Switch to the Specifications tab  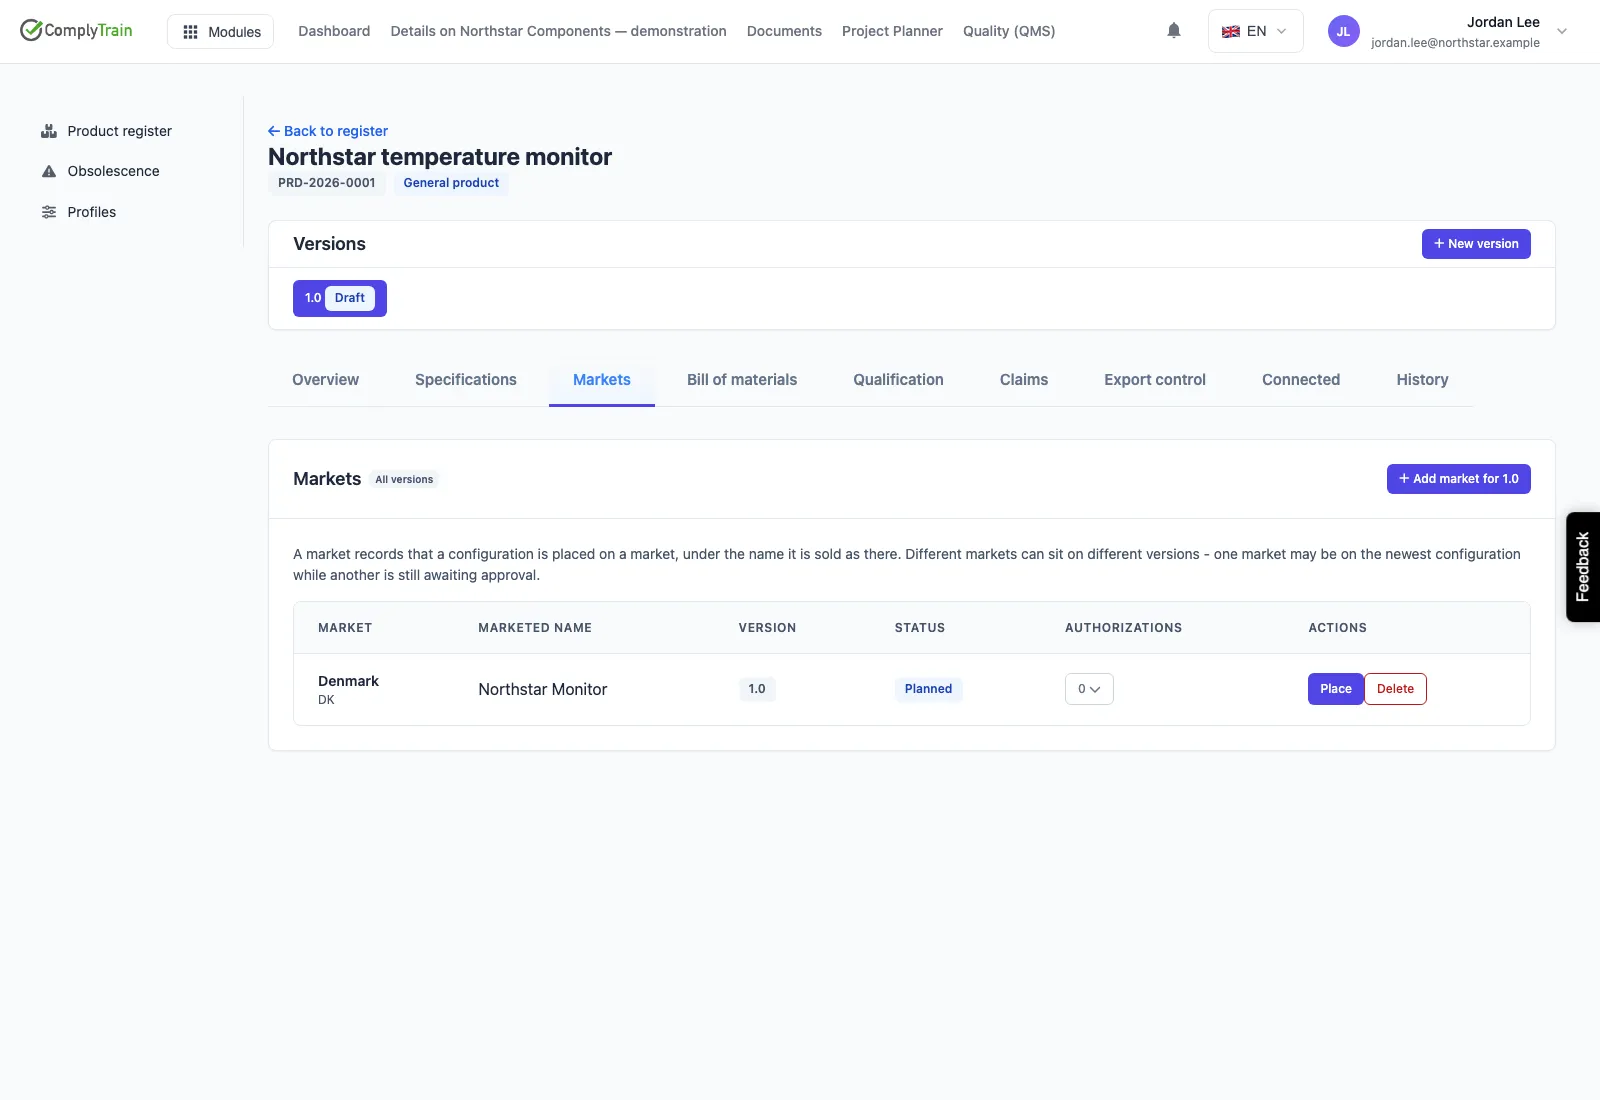(x=466, y=380)
